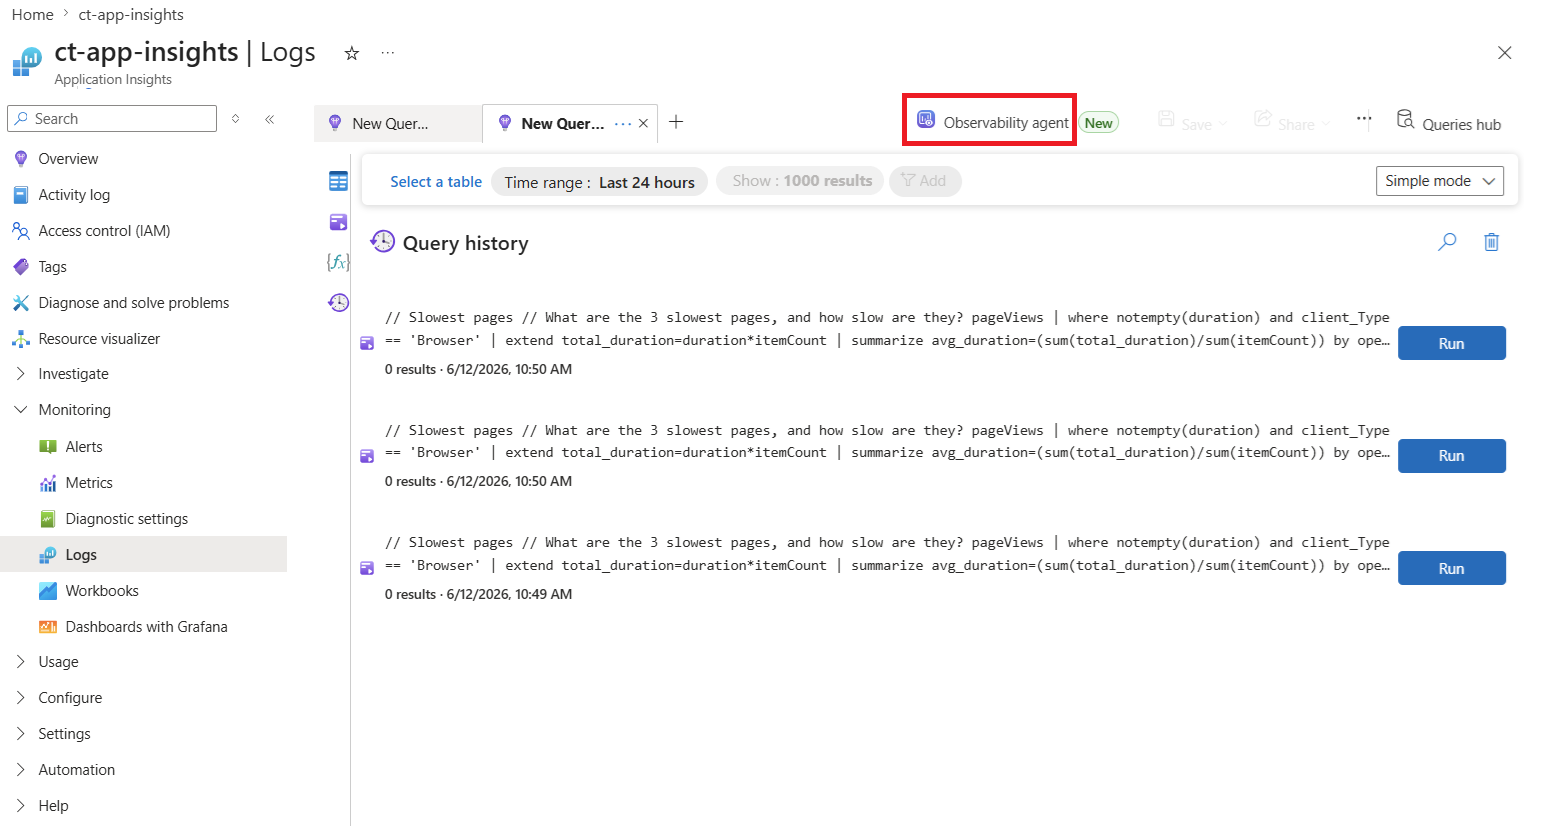
Task: Open Activity log
Action: pyautogui.click(x=74, y=195)
